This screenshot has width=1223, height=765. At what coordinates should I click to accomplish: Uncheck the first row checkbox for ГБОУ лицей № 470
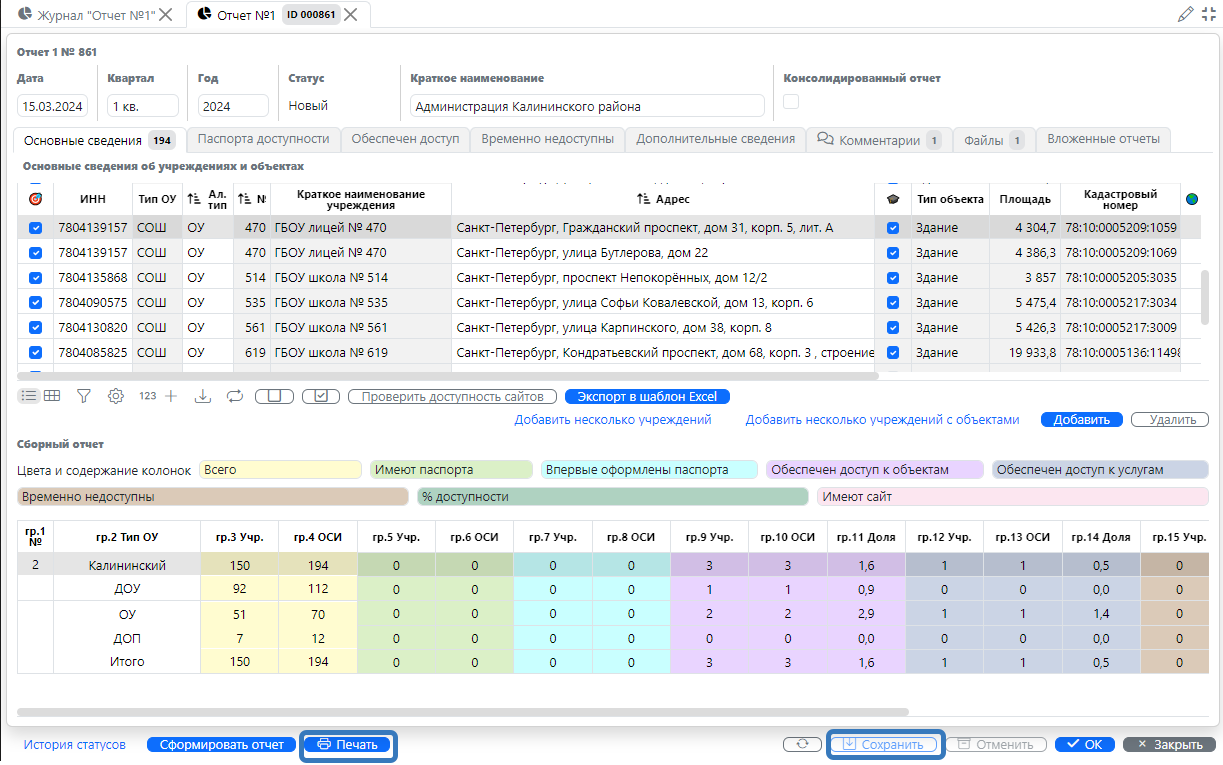(36, 228)
